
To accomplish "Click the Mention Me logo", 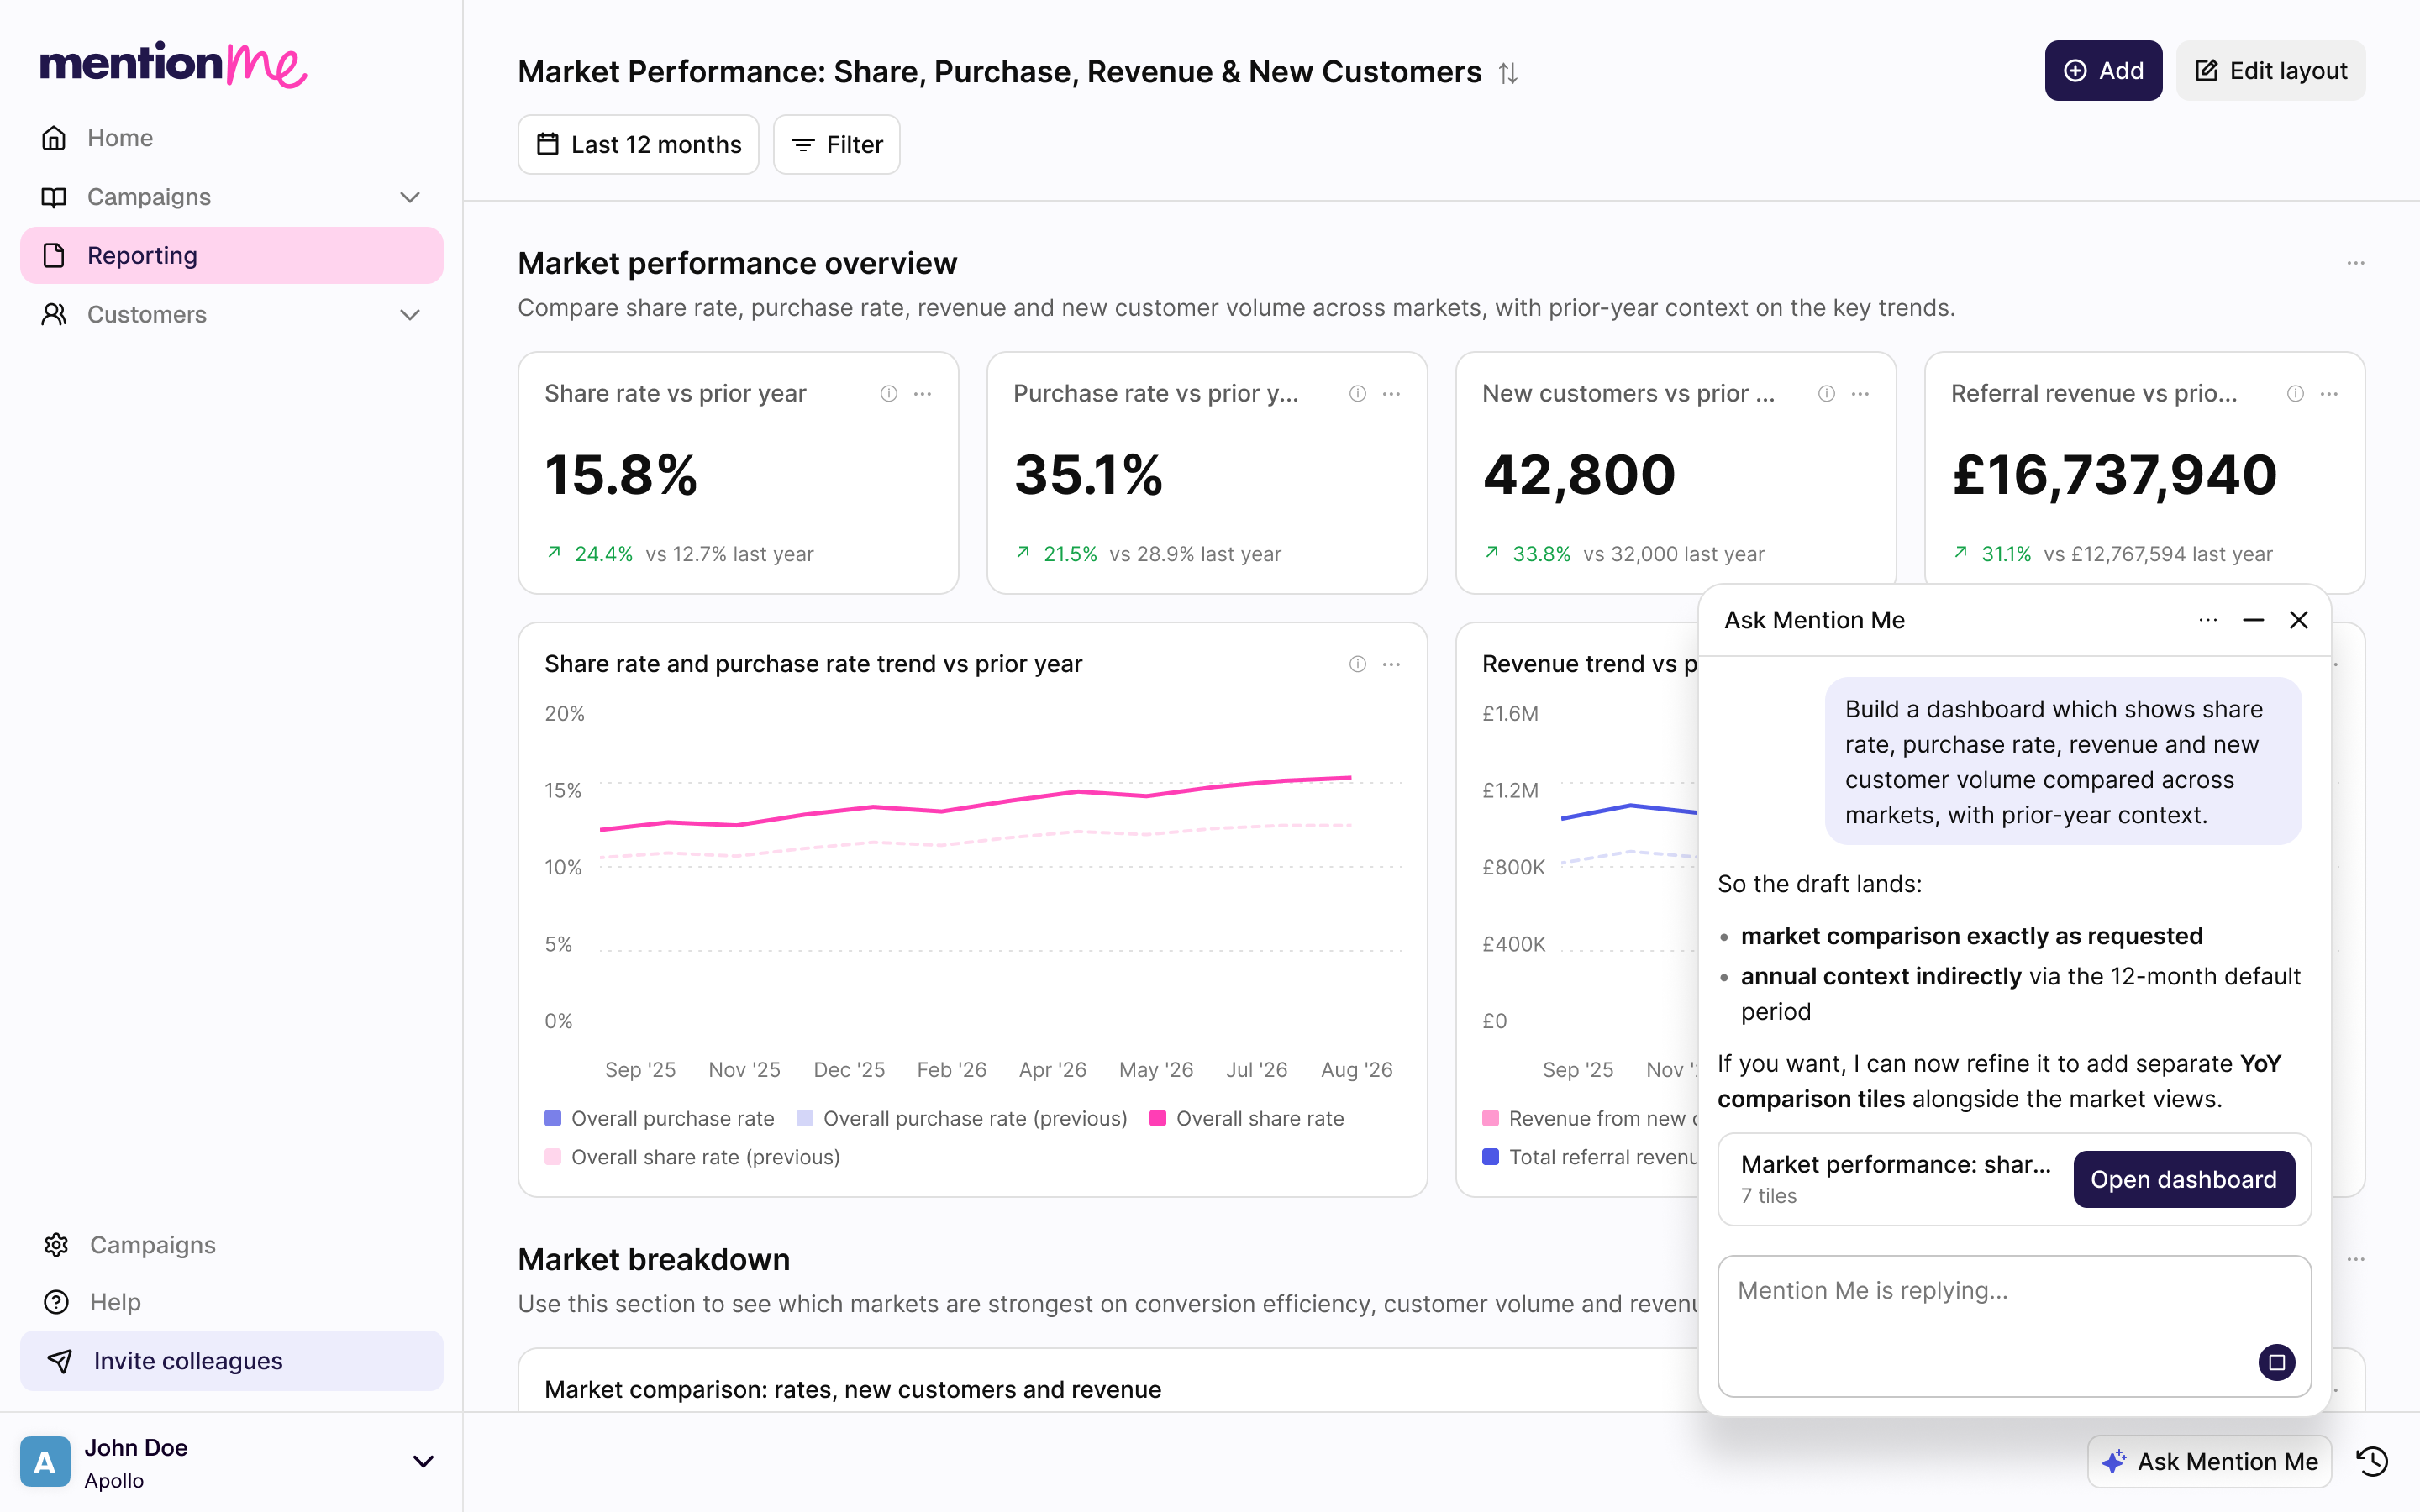I will tap(173, 64).
